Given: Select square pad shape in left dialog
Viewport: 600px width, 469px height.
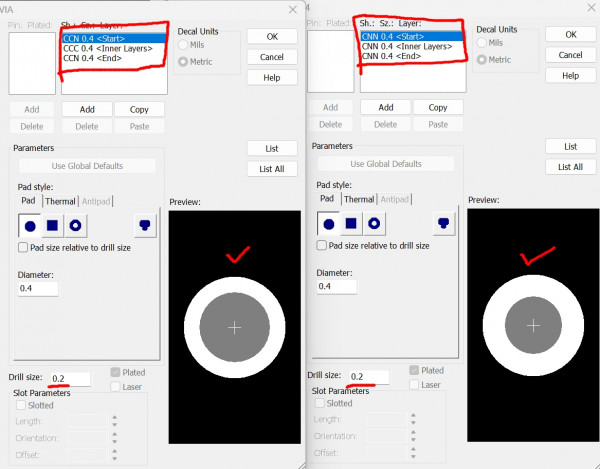Looking at the screenshot, I should pyautogui.click(x=53, y=224).
